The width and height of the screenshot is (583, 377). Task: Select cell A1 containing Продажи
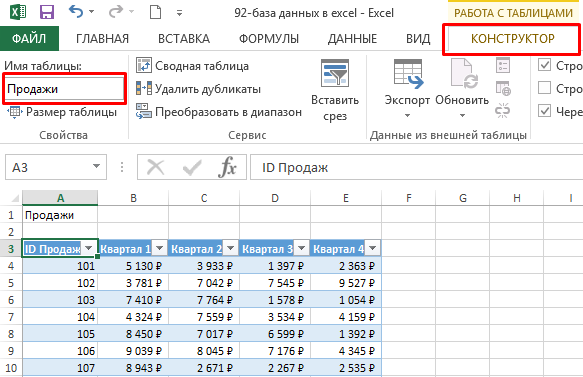60,215
